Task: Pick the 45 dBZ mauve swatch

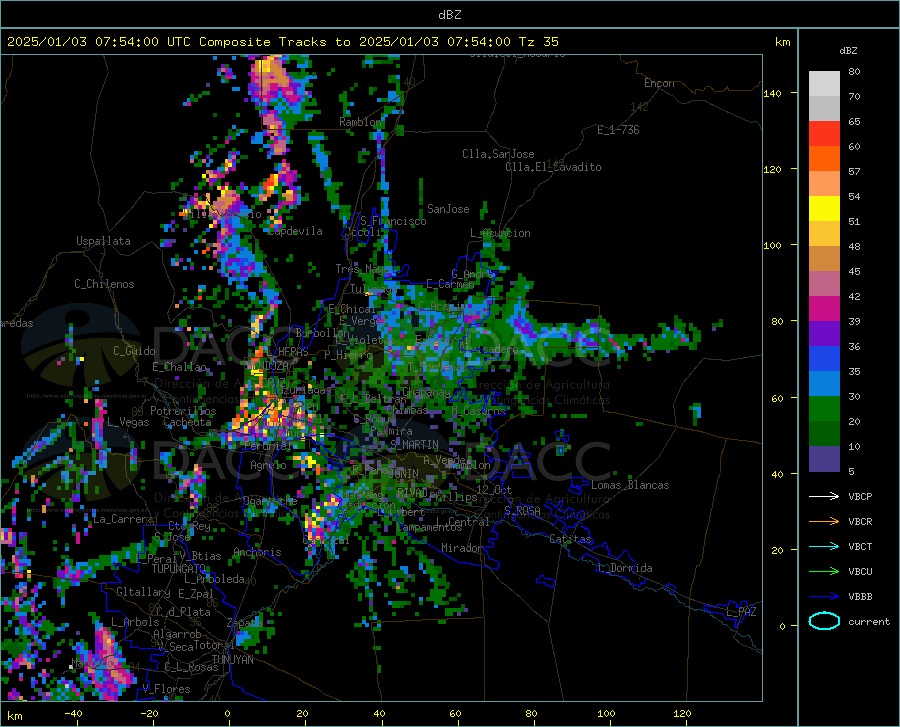Action: tap(824, 284)
